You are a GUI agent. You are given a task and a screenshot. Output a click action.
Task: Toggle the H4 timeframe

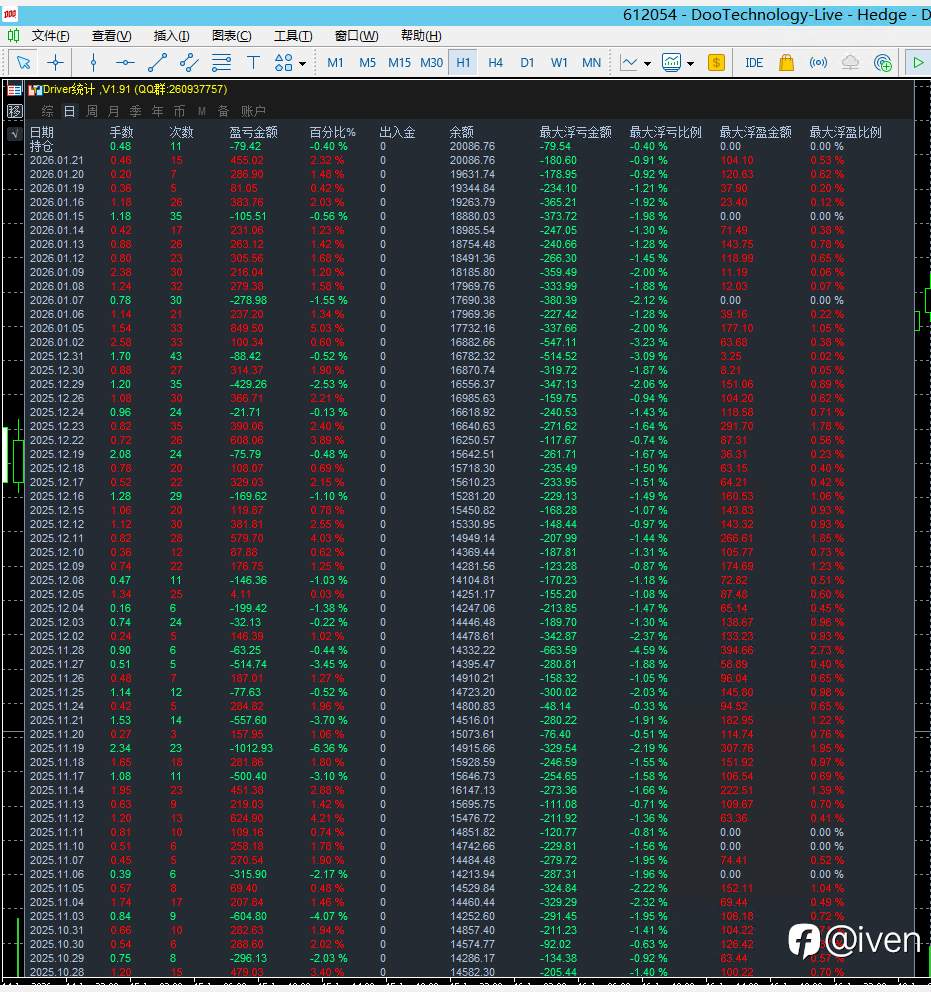[x=495, y=63]
